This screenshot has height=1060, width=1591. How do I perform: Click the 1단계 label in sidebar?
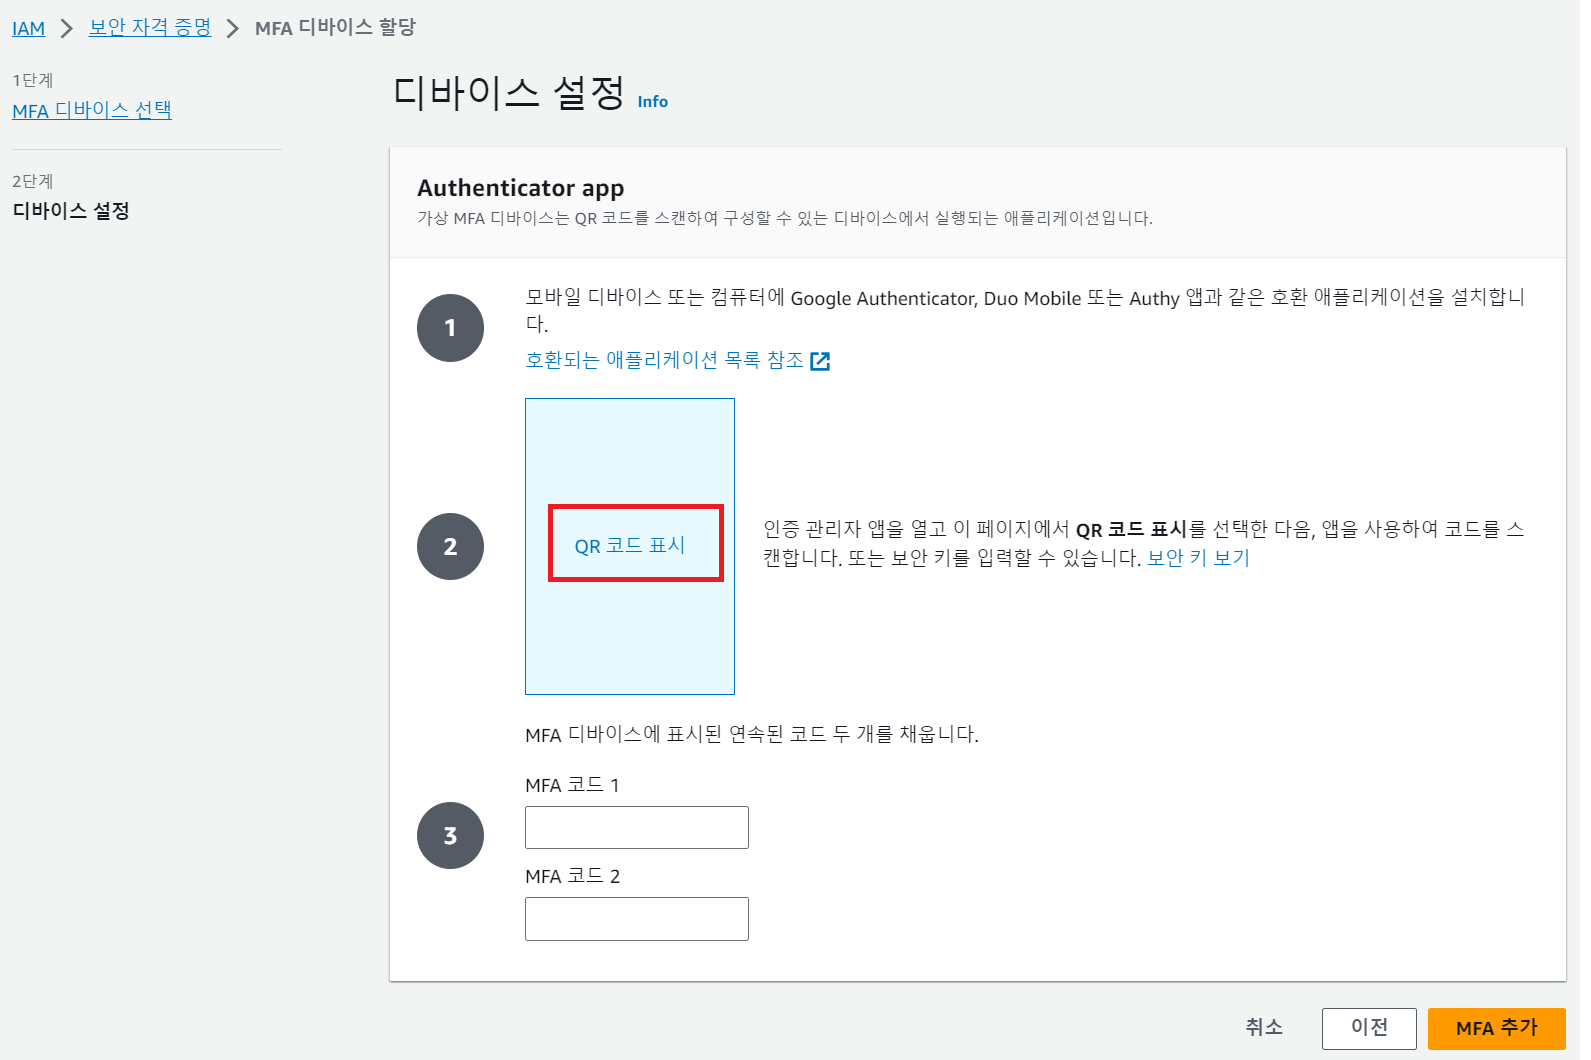pyautogui.click(x=33, y=80)
